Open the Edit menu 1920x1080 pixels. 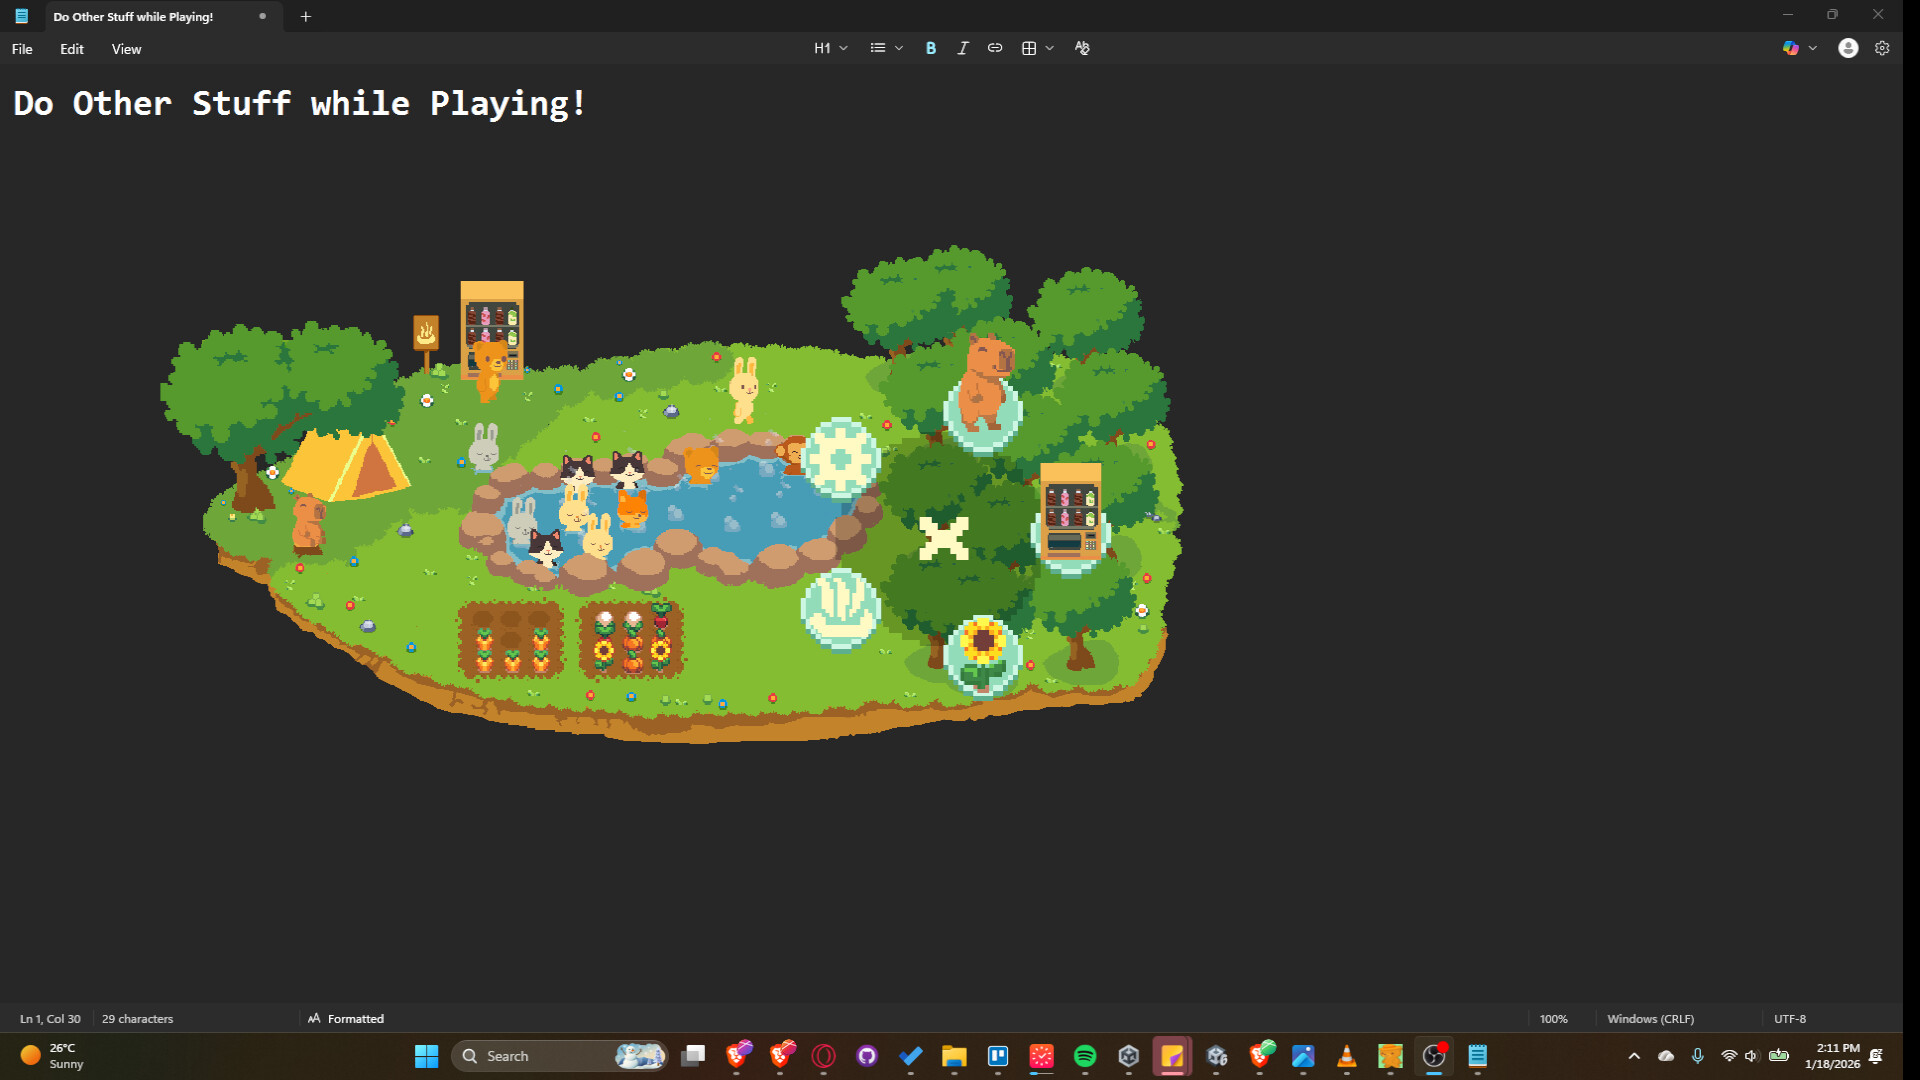pyautogui.click(x=70, y=48)
